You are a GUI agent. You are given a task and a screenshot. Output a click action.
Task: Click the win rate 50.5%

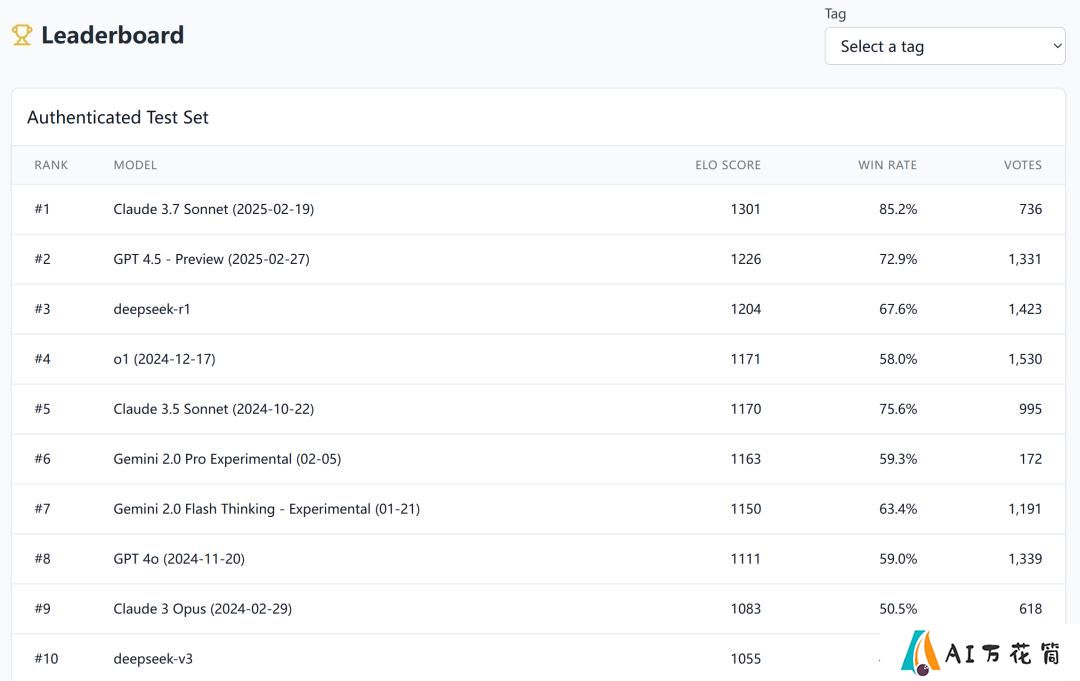(x=898, y=609)
